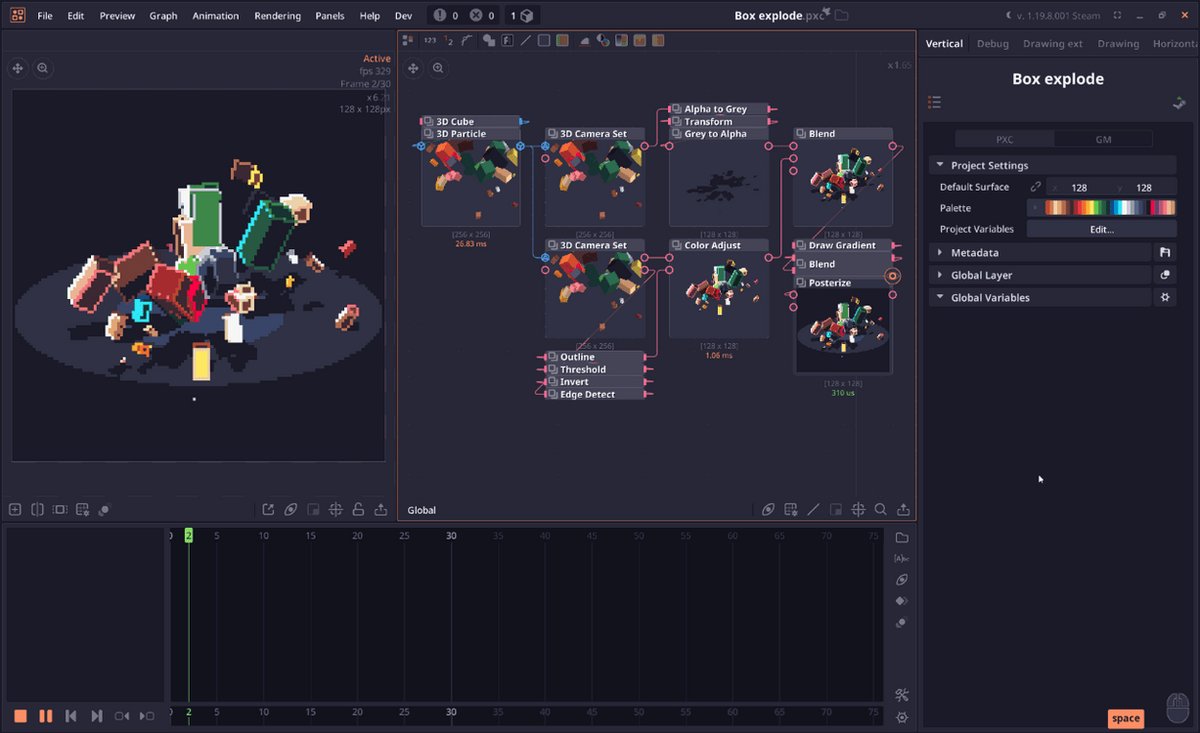This screenshot has height=733, width=1200.
Task: Click the folder icon beside timeline
Action: [902, 537]
